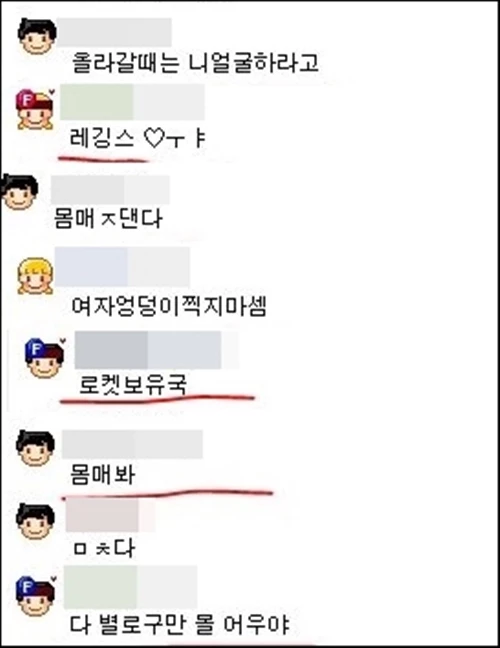Viewport: 500px width, 648px height.
Task: Select the 다 별로구만 몰 어우야 comment
Action: (179, 625)
